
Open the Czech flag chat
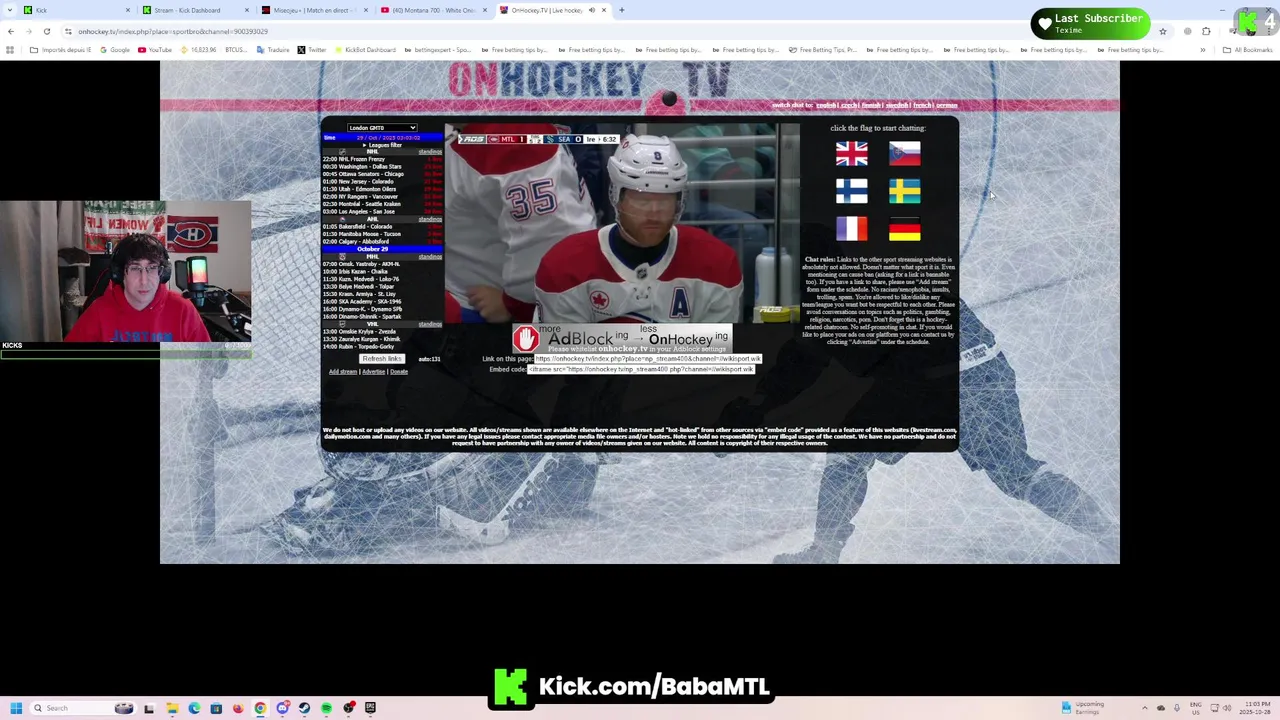[x=904, y=153]
